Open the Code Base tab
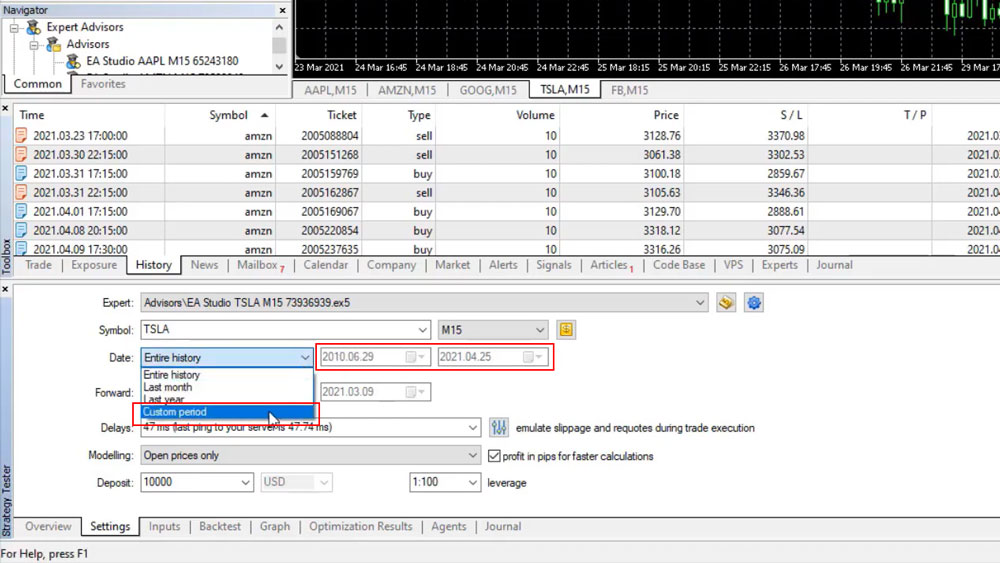1000x563 pixels. pyautogui.click(x=679, y=265)
